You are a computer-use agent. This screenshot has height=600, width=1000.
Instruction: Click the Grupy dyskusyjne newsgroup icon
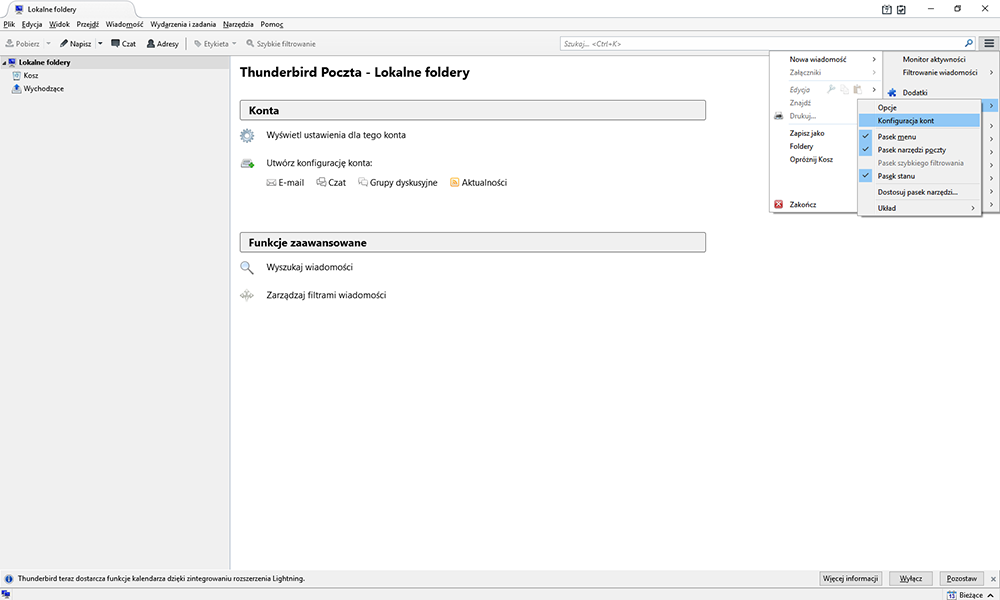[x=363, y=182]
